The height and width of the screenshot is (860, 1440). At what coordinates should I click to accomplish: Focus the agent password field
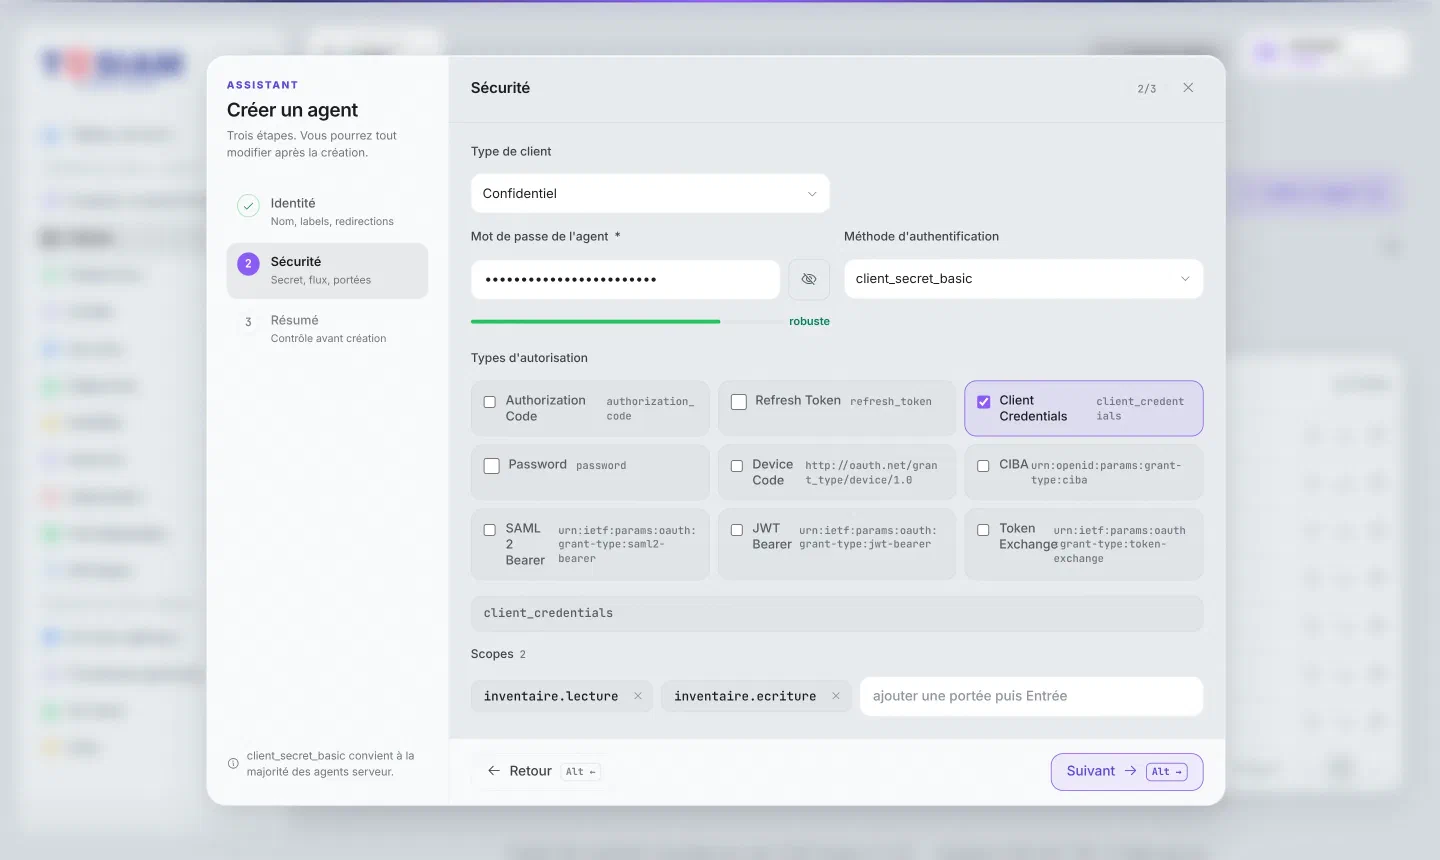tap(625, 279)
